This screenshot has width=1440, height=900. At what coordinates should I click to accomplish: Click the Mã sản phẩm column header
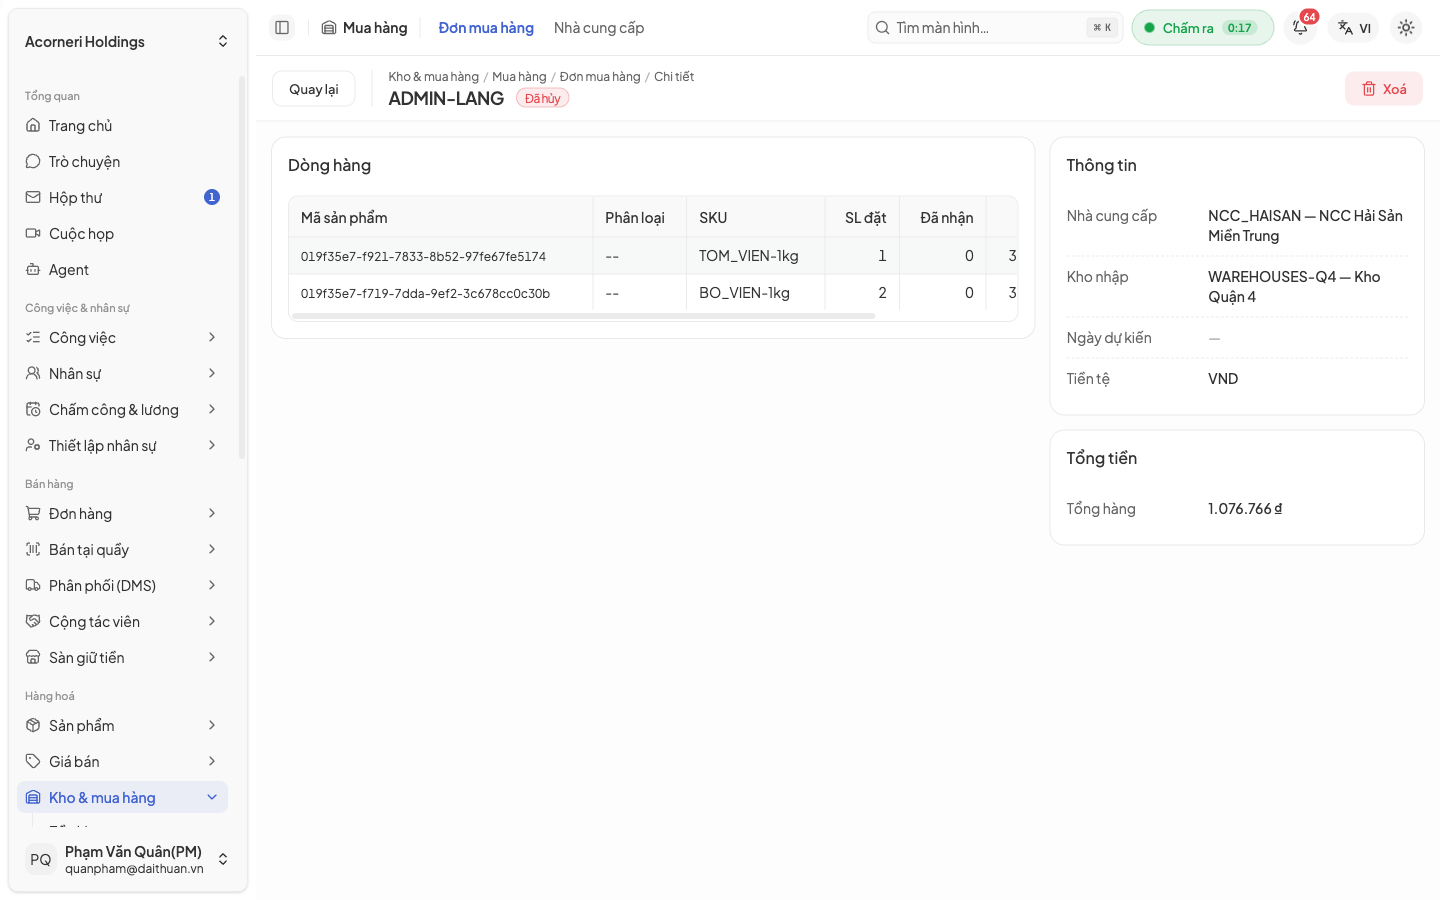[441, 218]
